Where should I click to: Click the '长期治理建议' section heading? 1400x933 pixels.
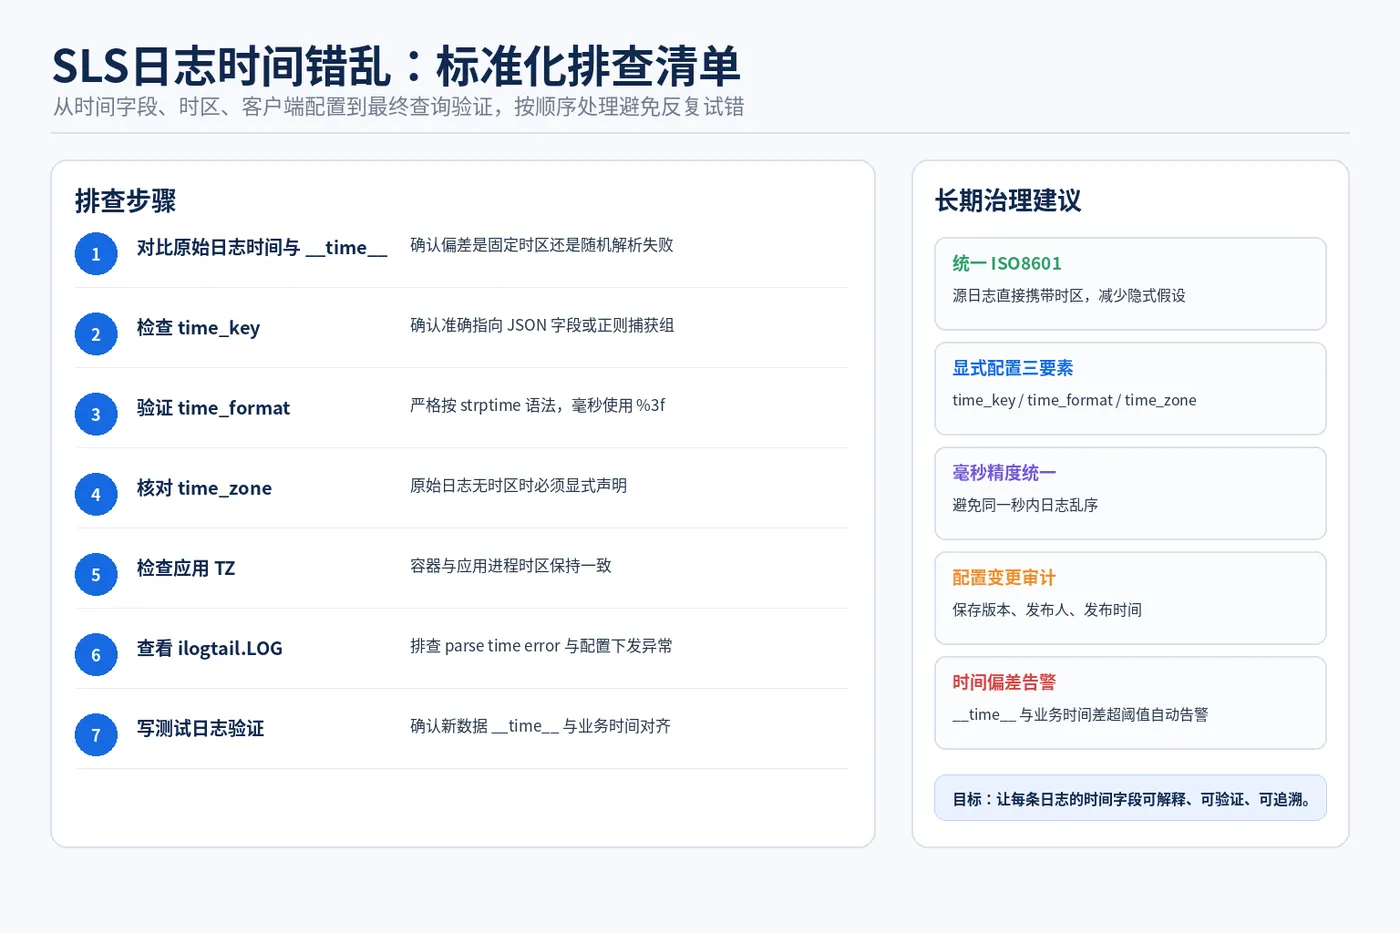coord(1008,201)
